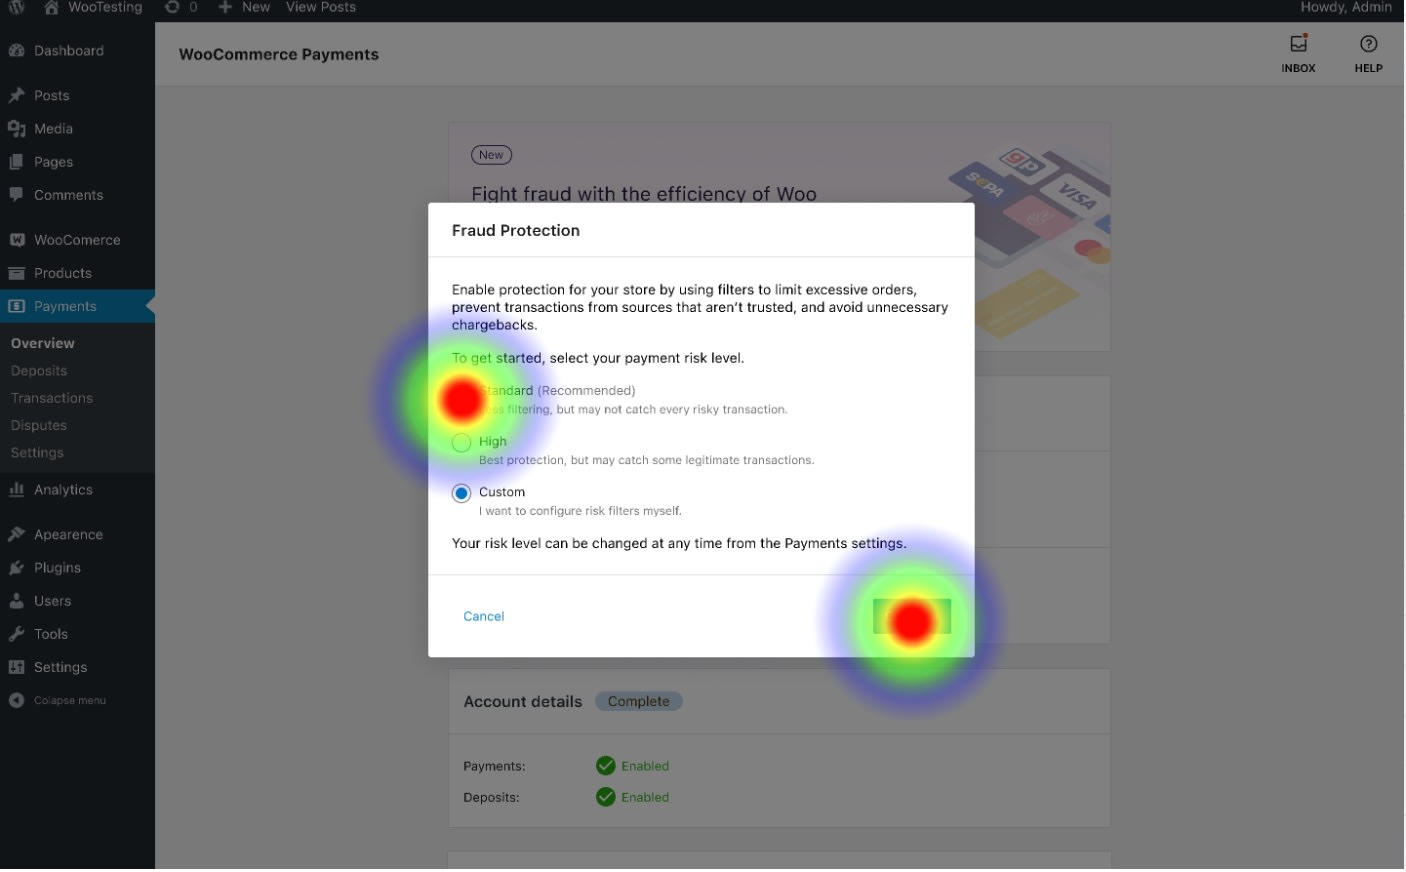Click 'I want to configure risk filters myself.'
Viewport: 1406px width, 872px height.
[x=580, y=511]
